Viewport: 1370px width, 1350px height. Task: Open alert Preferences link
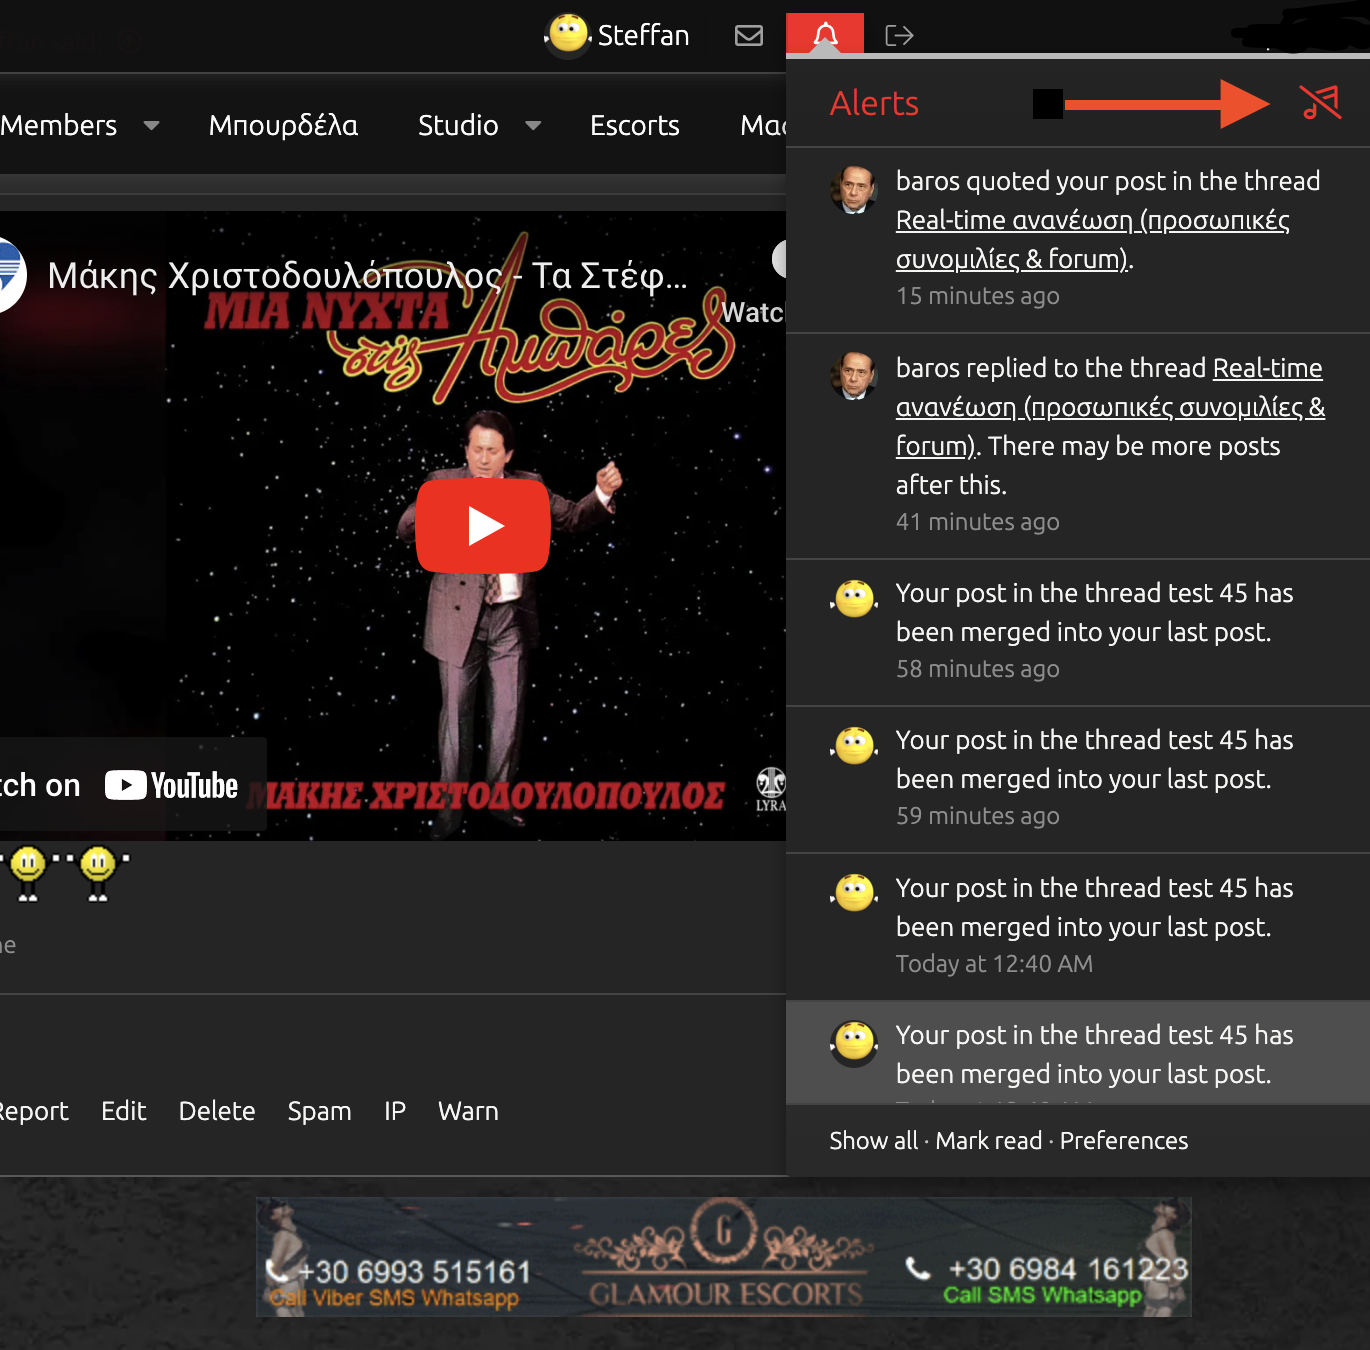coord(1123,1141)
